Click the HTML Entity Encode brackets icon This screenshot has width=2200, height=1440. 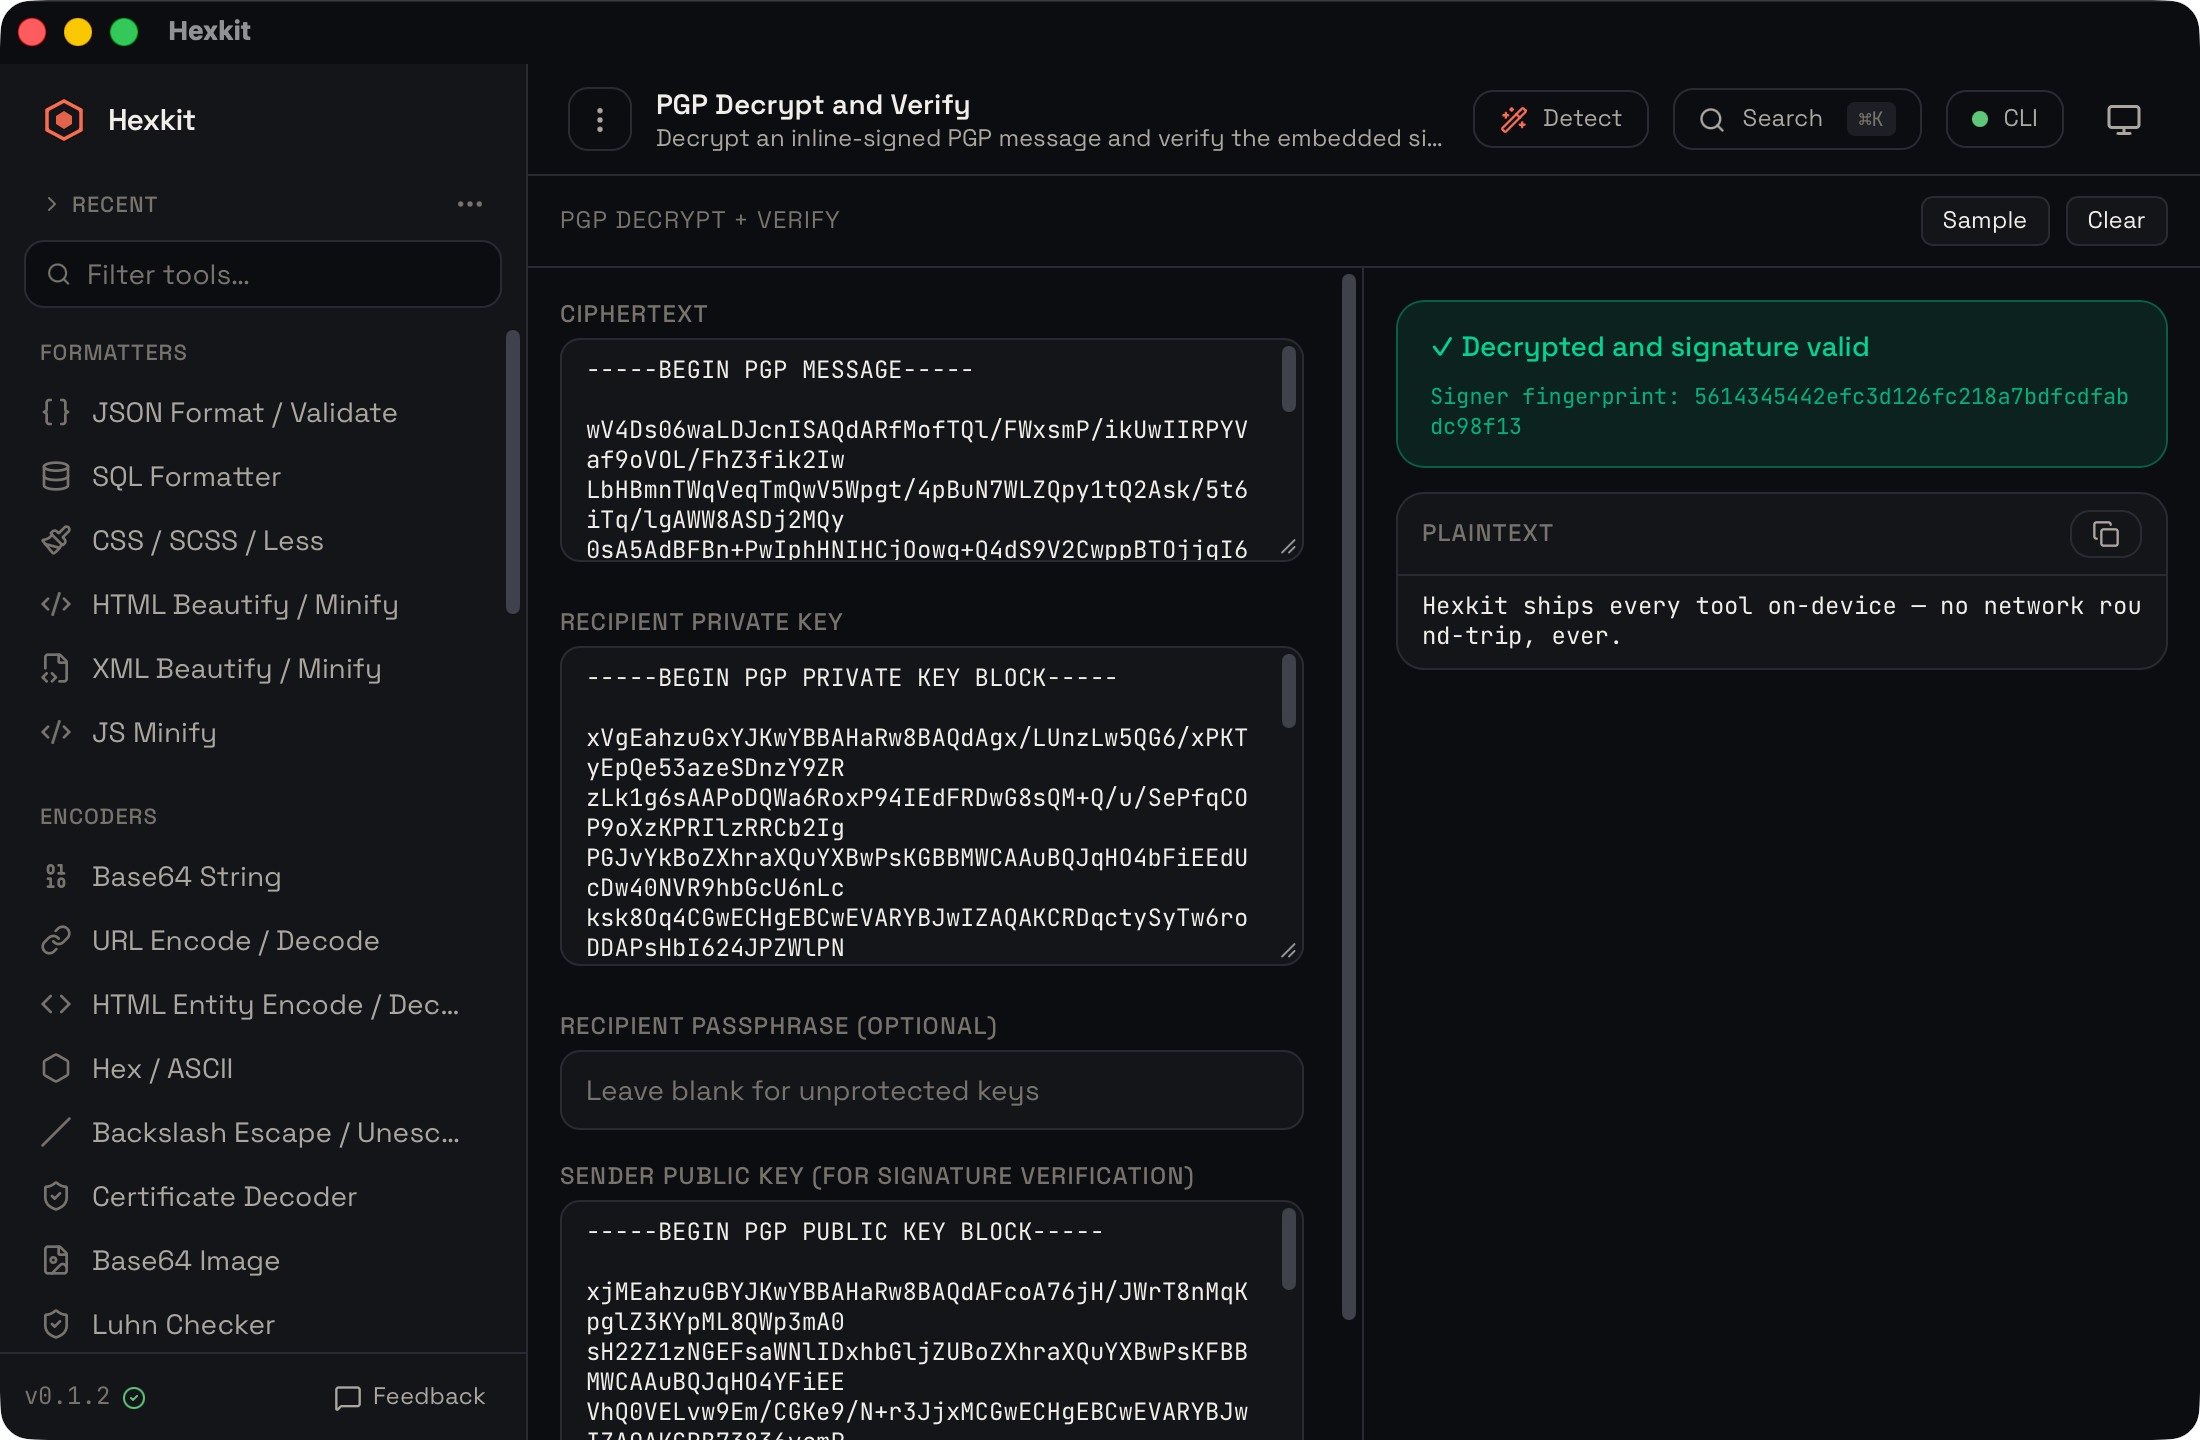(x=56, y=1004)
